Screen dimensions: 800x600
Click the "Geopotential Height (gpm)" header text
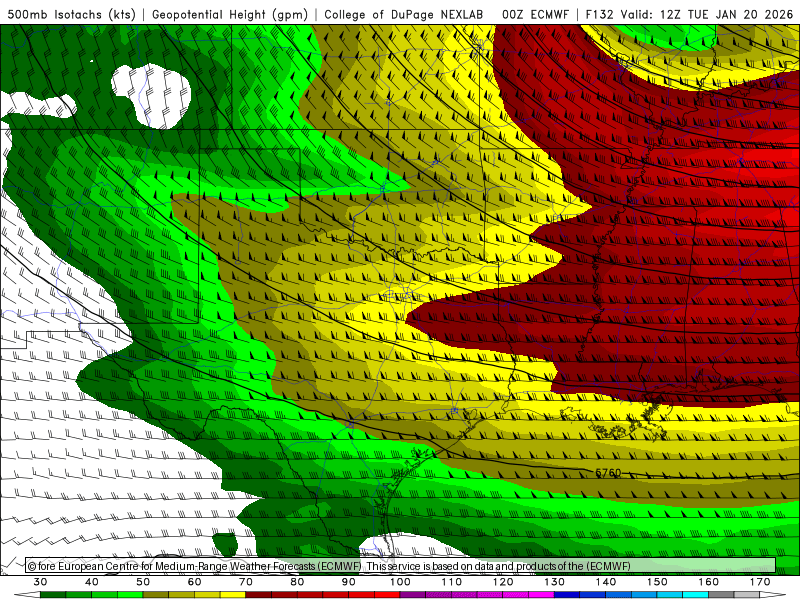pos(230,14)
